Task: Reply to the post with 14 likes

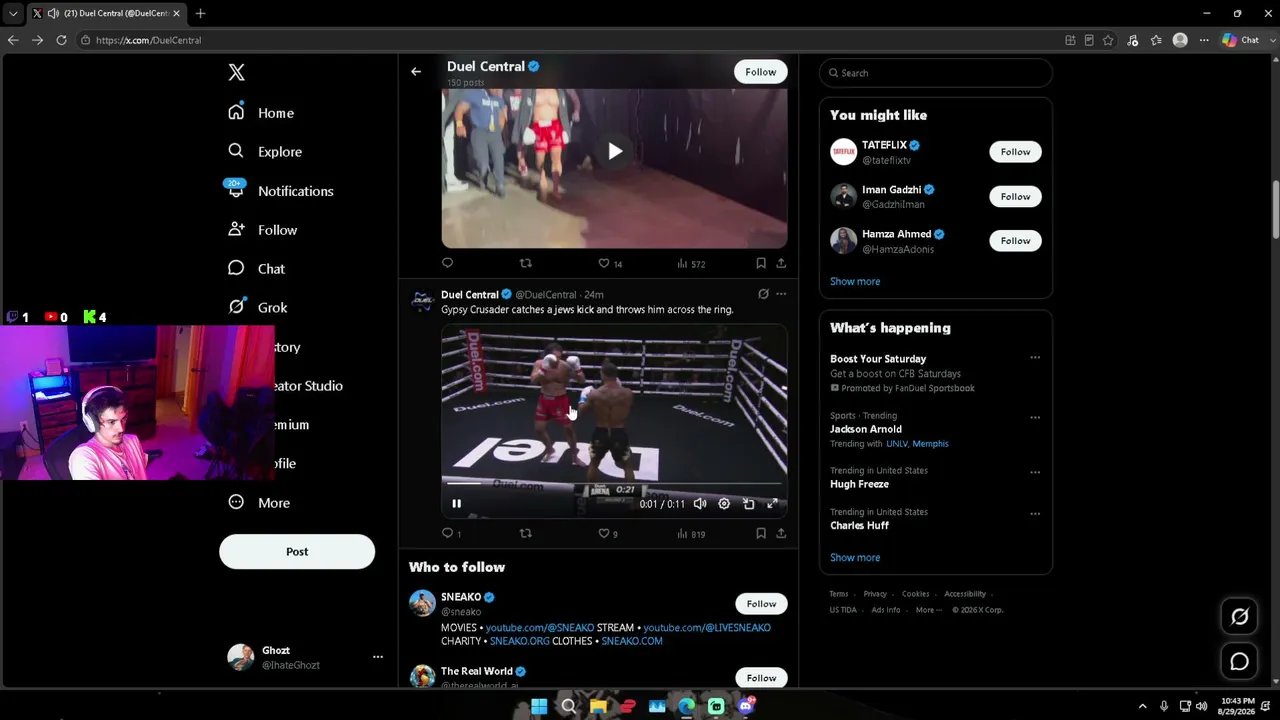Action: [x=447, y=263]
